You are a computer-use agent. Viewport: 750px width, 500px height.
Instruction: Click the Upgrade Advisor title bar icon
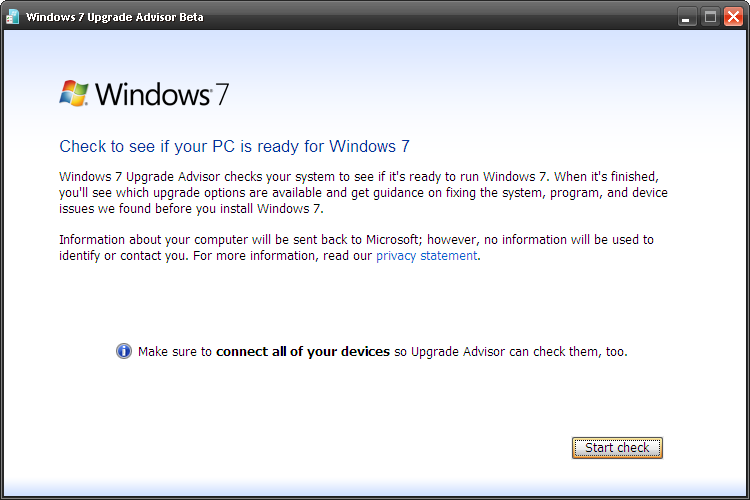pos(12,17)
